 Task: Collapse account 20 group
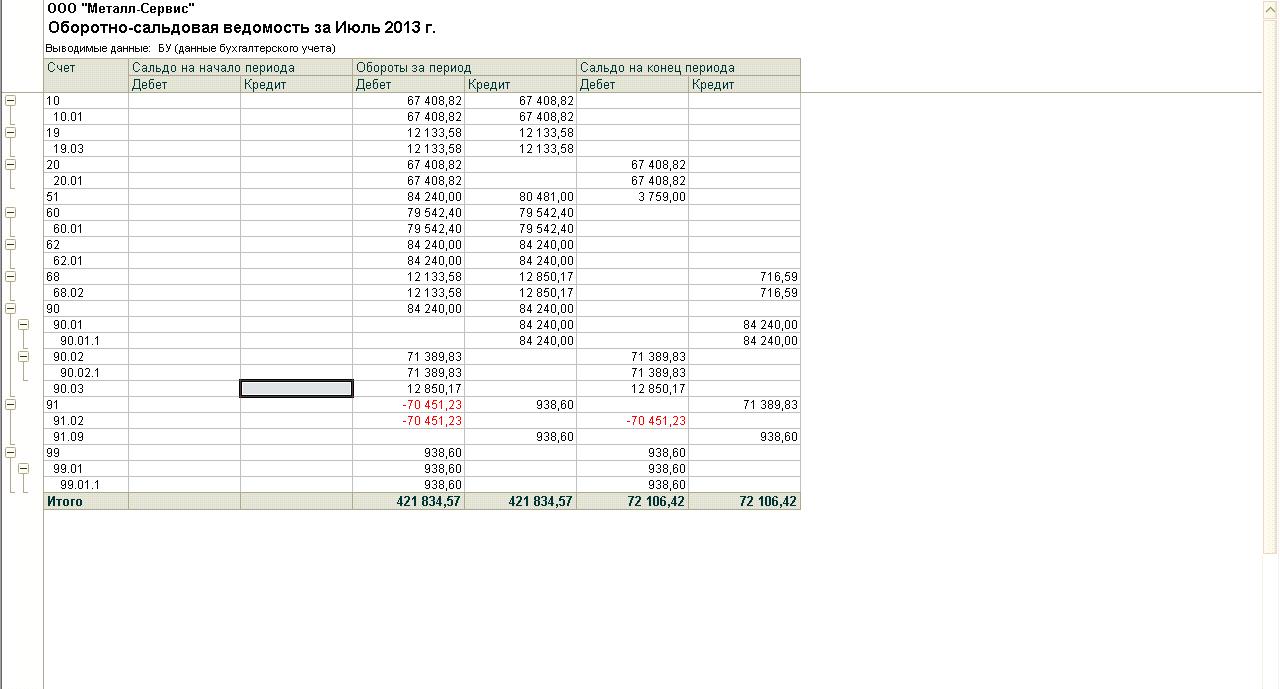[x=11, y=164]
